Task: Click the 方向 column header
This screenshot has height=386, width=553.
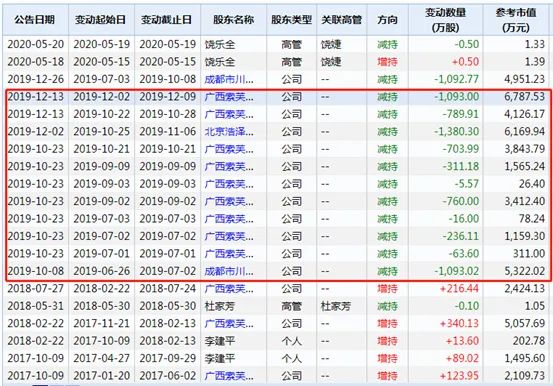Action: [388, 20]
